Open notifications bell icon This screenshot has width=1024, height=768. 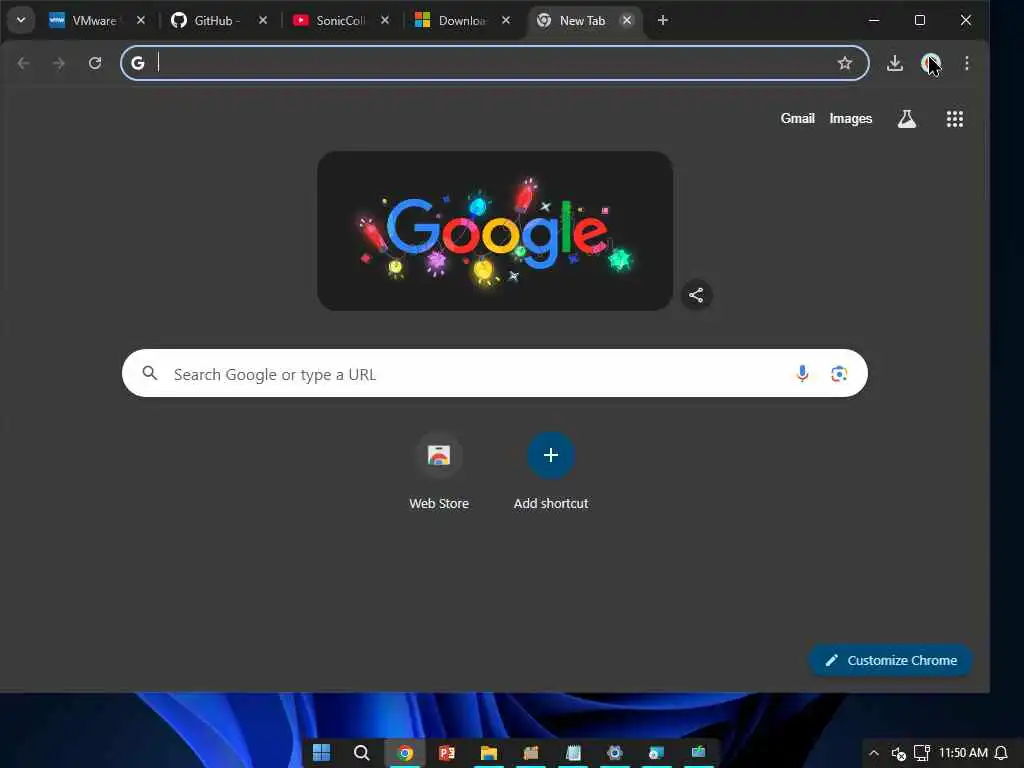[1000, 753]
